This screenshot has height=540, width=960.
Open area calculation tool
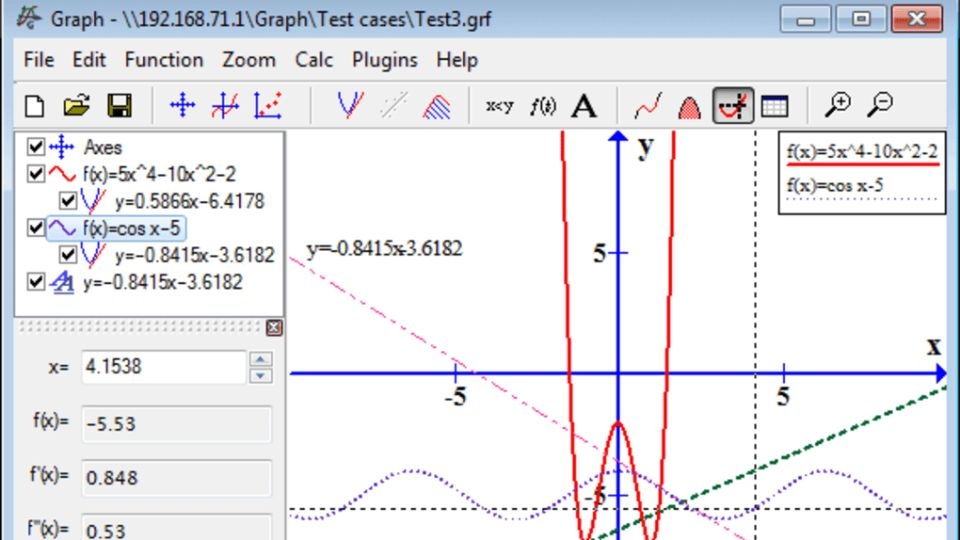click(690, 106)
